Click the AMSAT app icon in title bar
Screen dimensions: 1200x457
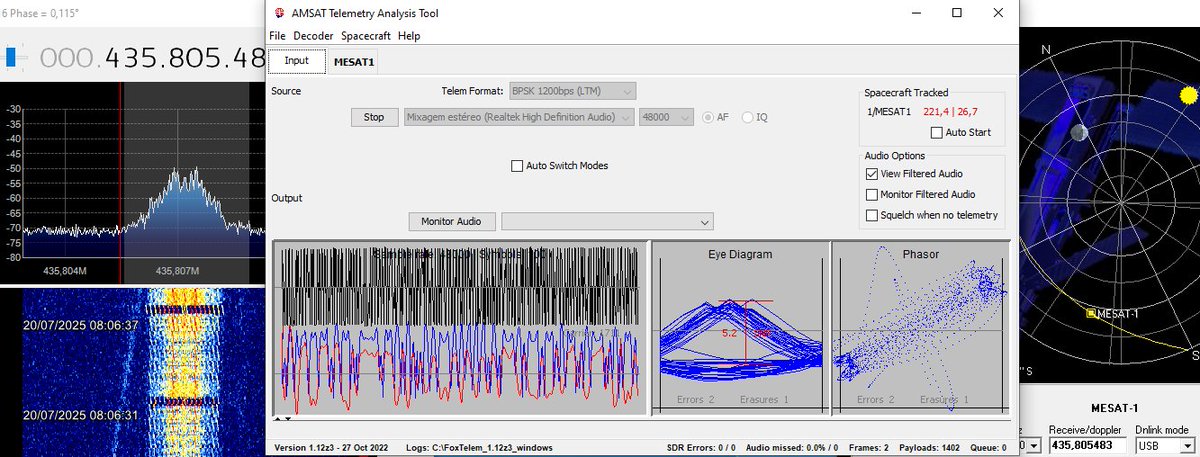278,13
